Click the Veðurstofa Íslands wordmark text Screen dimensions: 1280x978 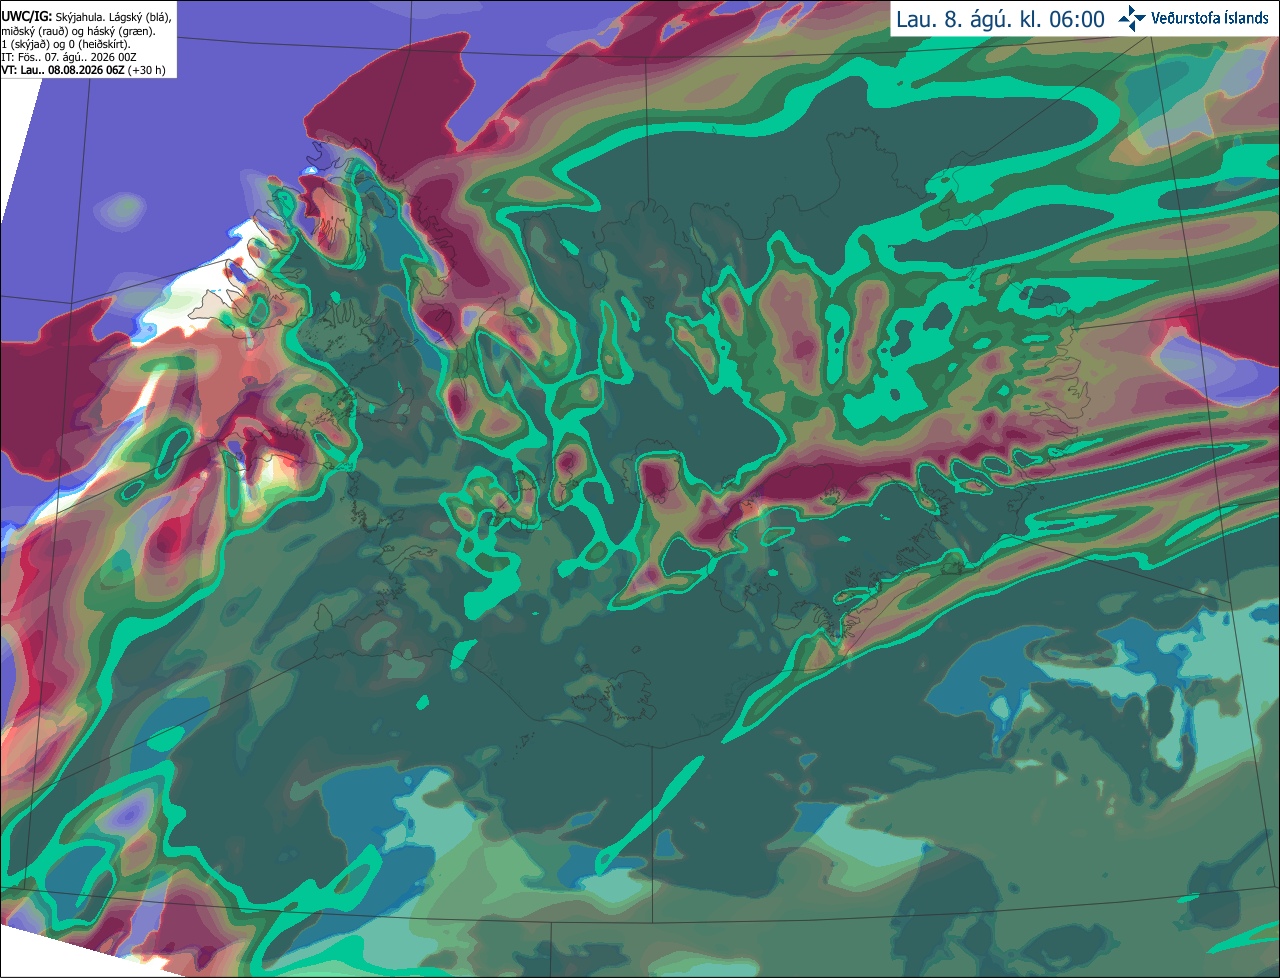pos(1210,18)
